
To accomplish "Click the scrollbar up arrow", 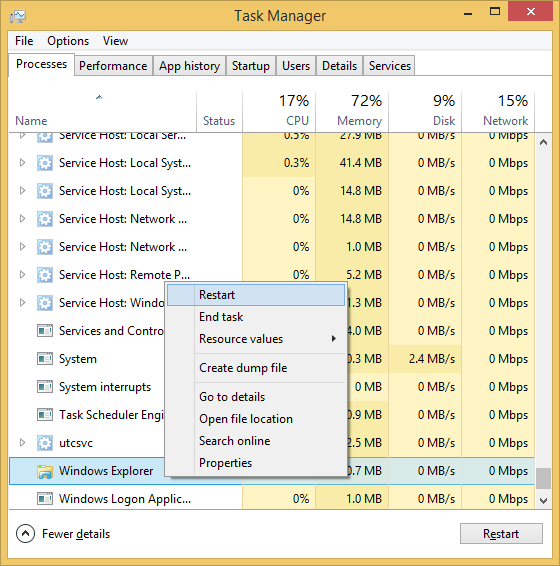I will coord(543,142).
